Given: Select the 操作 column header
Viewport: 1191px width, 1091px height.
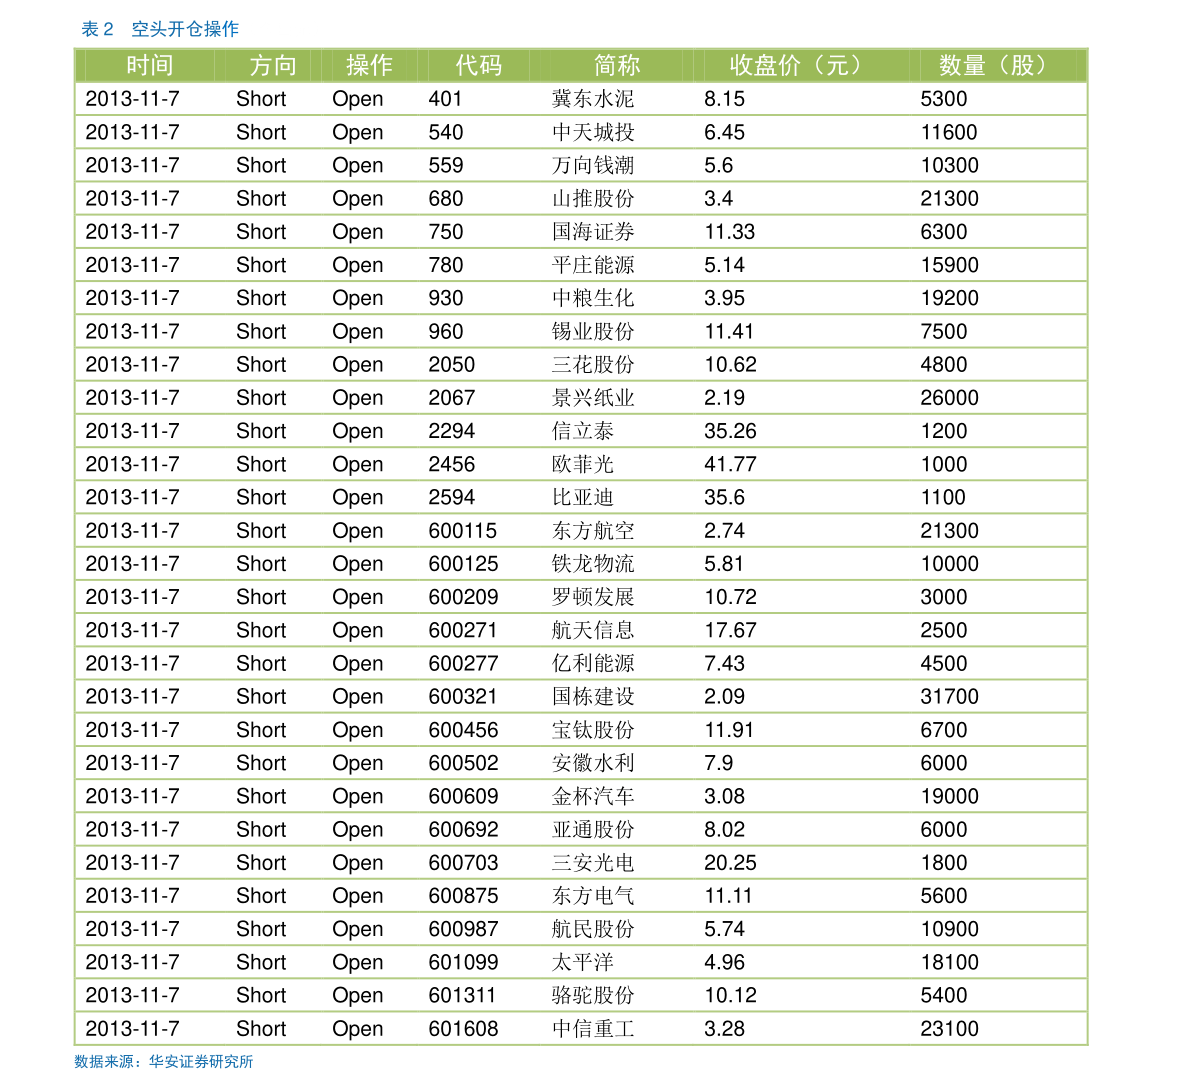Looking at the screenshot, I should [x=369, y=65].
